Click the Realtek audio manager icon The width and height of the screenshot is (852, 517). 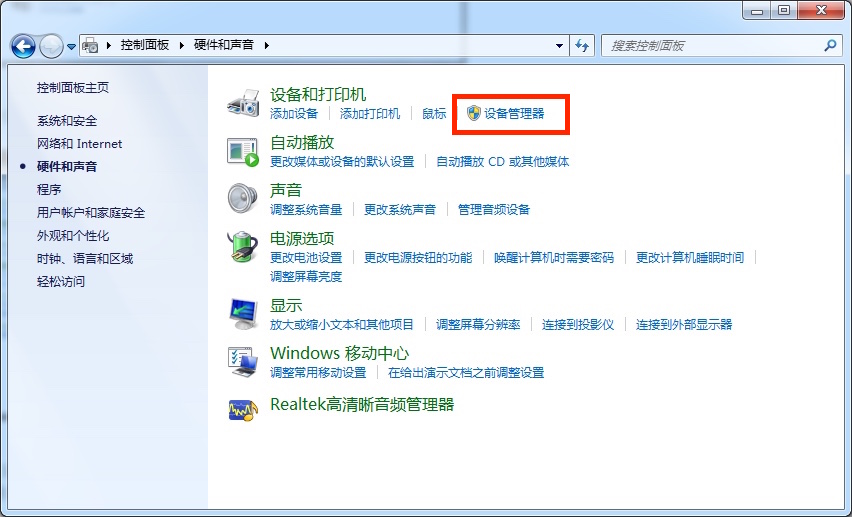242,410
